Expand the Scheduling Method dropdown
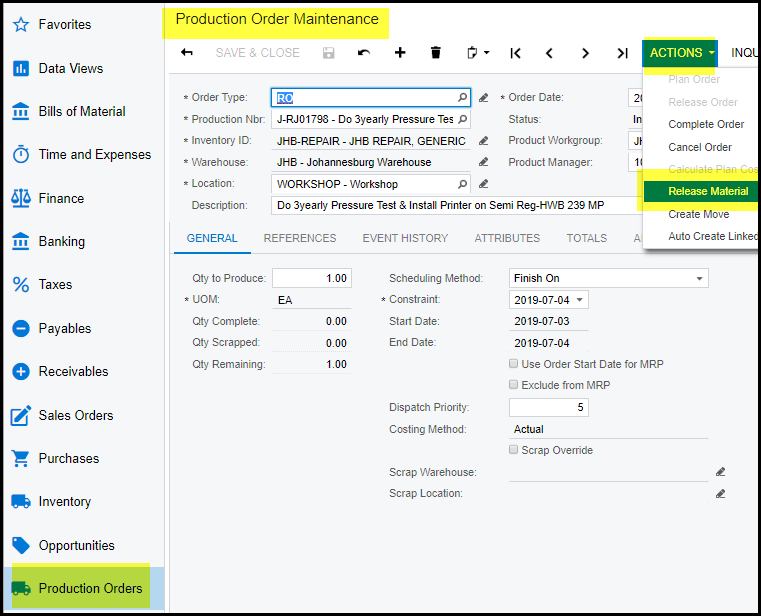The width and height of the screenshot is (761, 616). (x=699, y=278)
